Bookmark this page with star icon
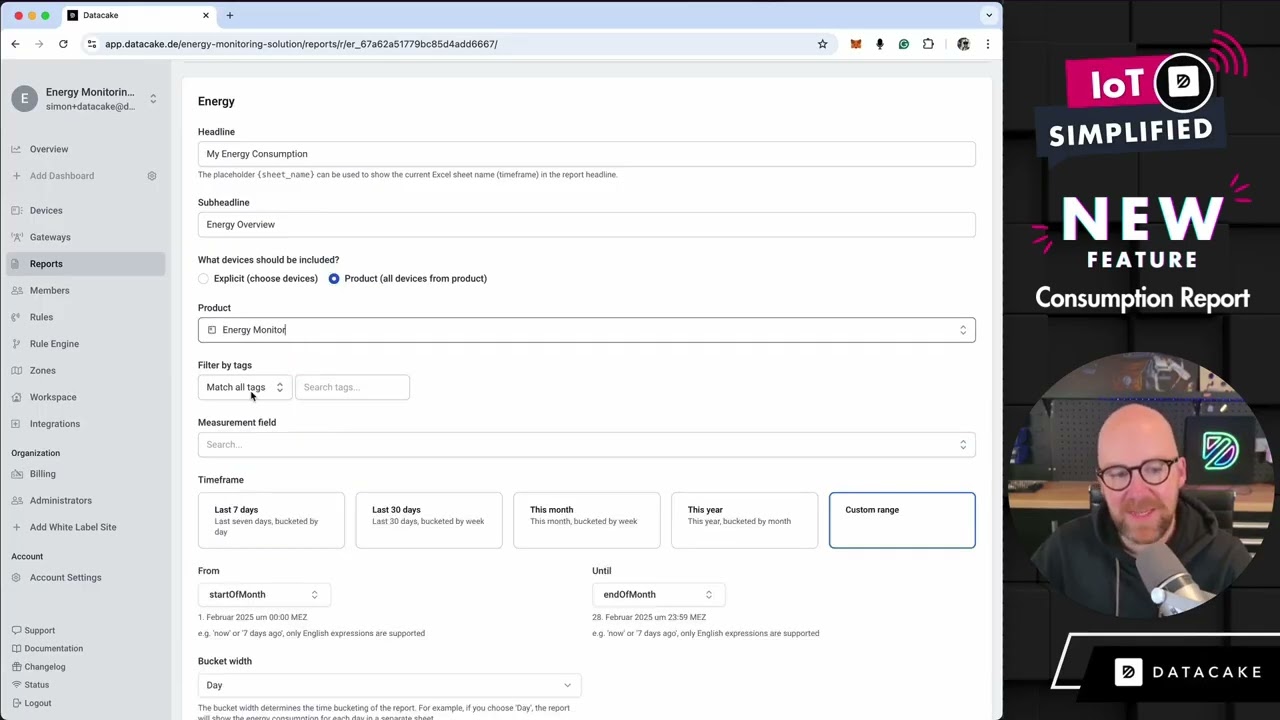The height and width of the screenshot is (720, 1280). tap(823, 44)
